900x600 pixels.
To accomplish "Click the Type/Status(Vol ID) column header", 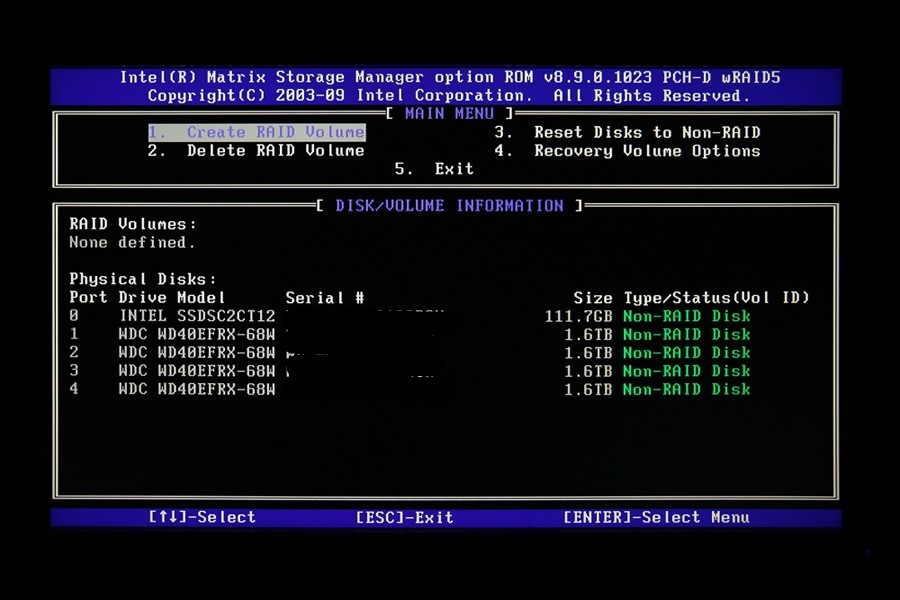I will pos(716,297).
